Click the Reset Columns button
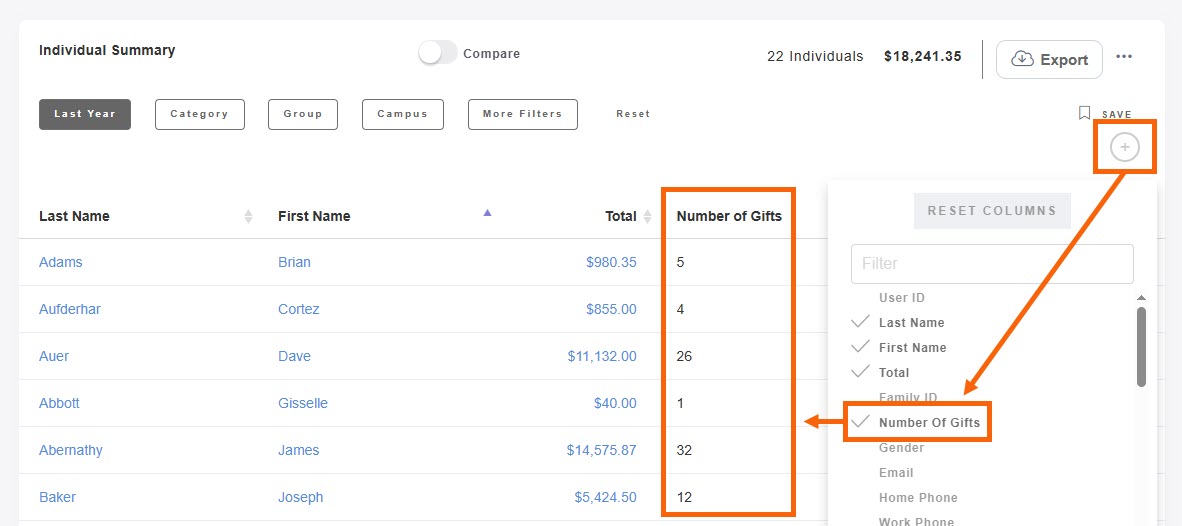The width and height of the screenshot is (1182, 526). coord(991,211)
